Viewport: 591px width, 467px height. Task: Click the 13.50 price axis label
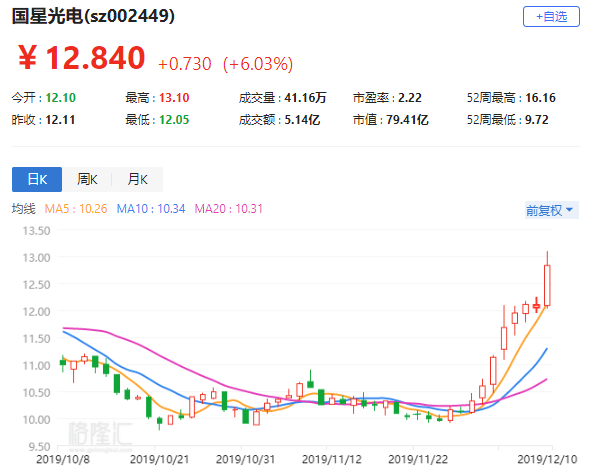pos(36,231)
